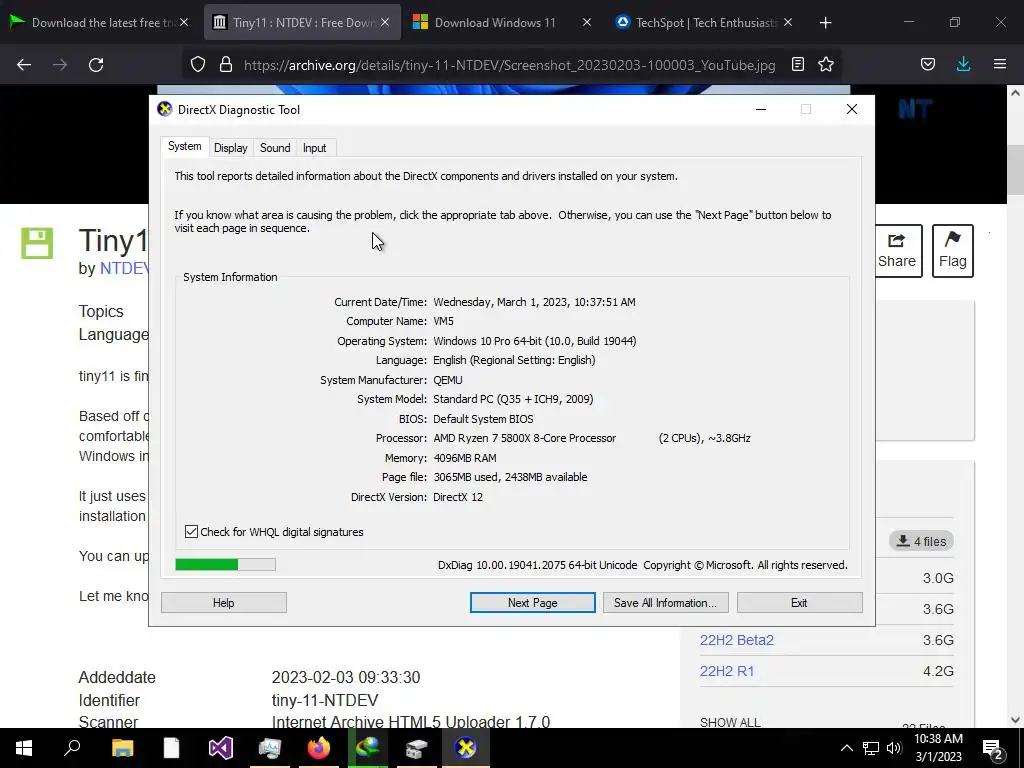
Task: Click the site padlock icon
Action: point(226,65)
